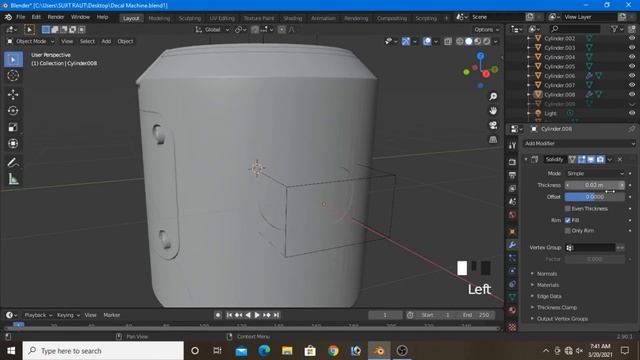Screen dimensions: 640x360
Task: Open the Render properties tab icon
Action: (x=512, y=162)
